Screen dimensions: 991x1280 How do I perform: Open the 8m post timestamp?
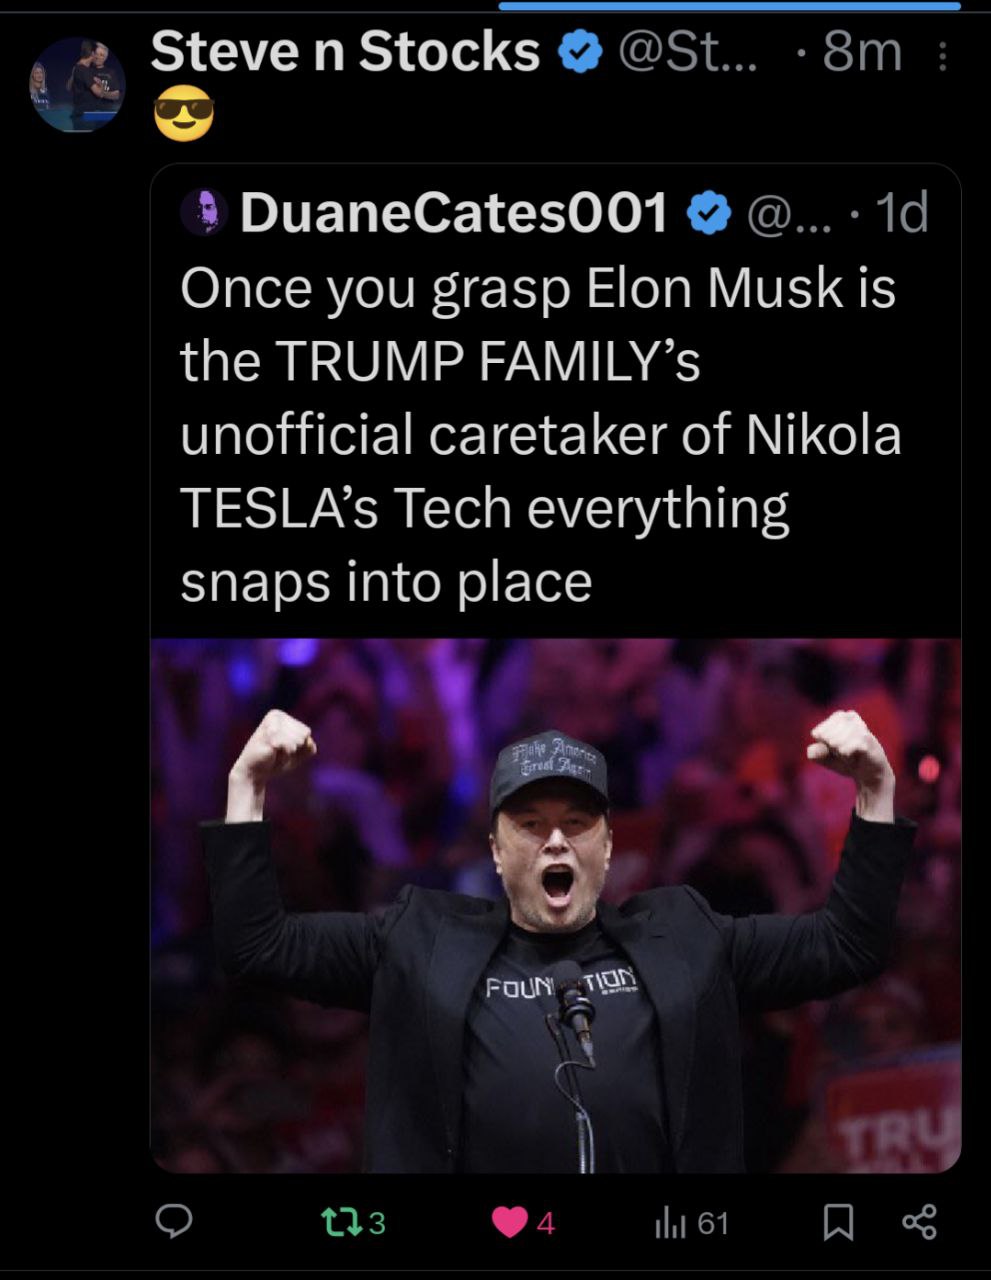861,52
